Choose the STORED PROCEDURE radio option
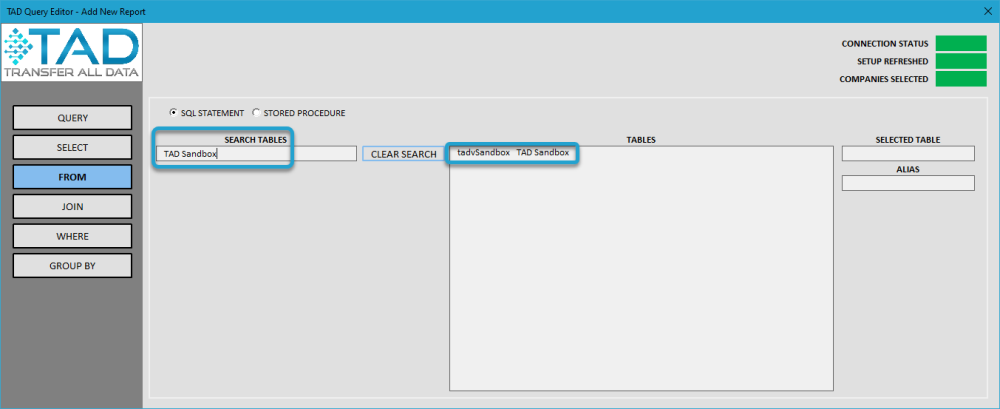Image resolution: width=1000 pixels, height=409 pixels. tap(299, 113)
